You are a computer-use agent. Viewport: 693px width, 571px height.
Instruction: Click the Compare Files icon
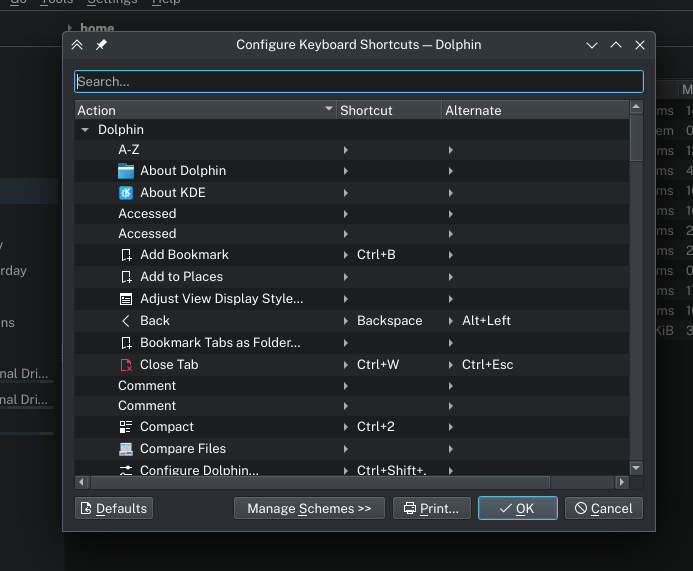pyautogui.click(x=126, y=449)
